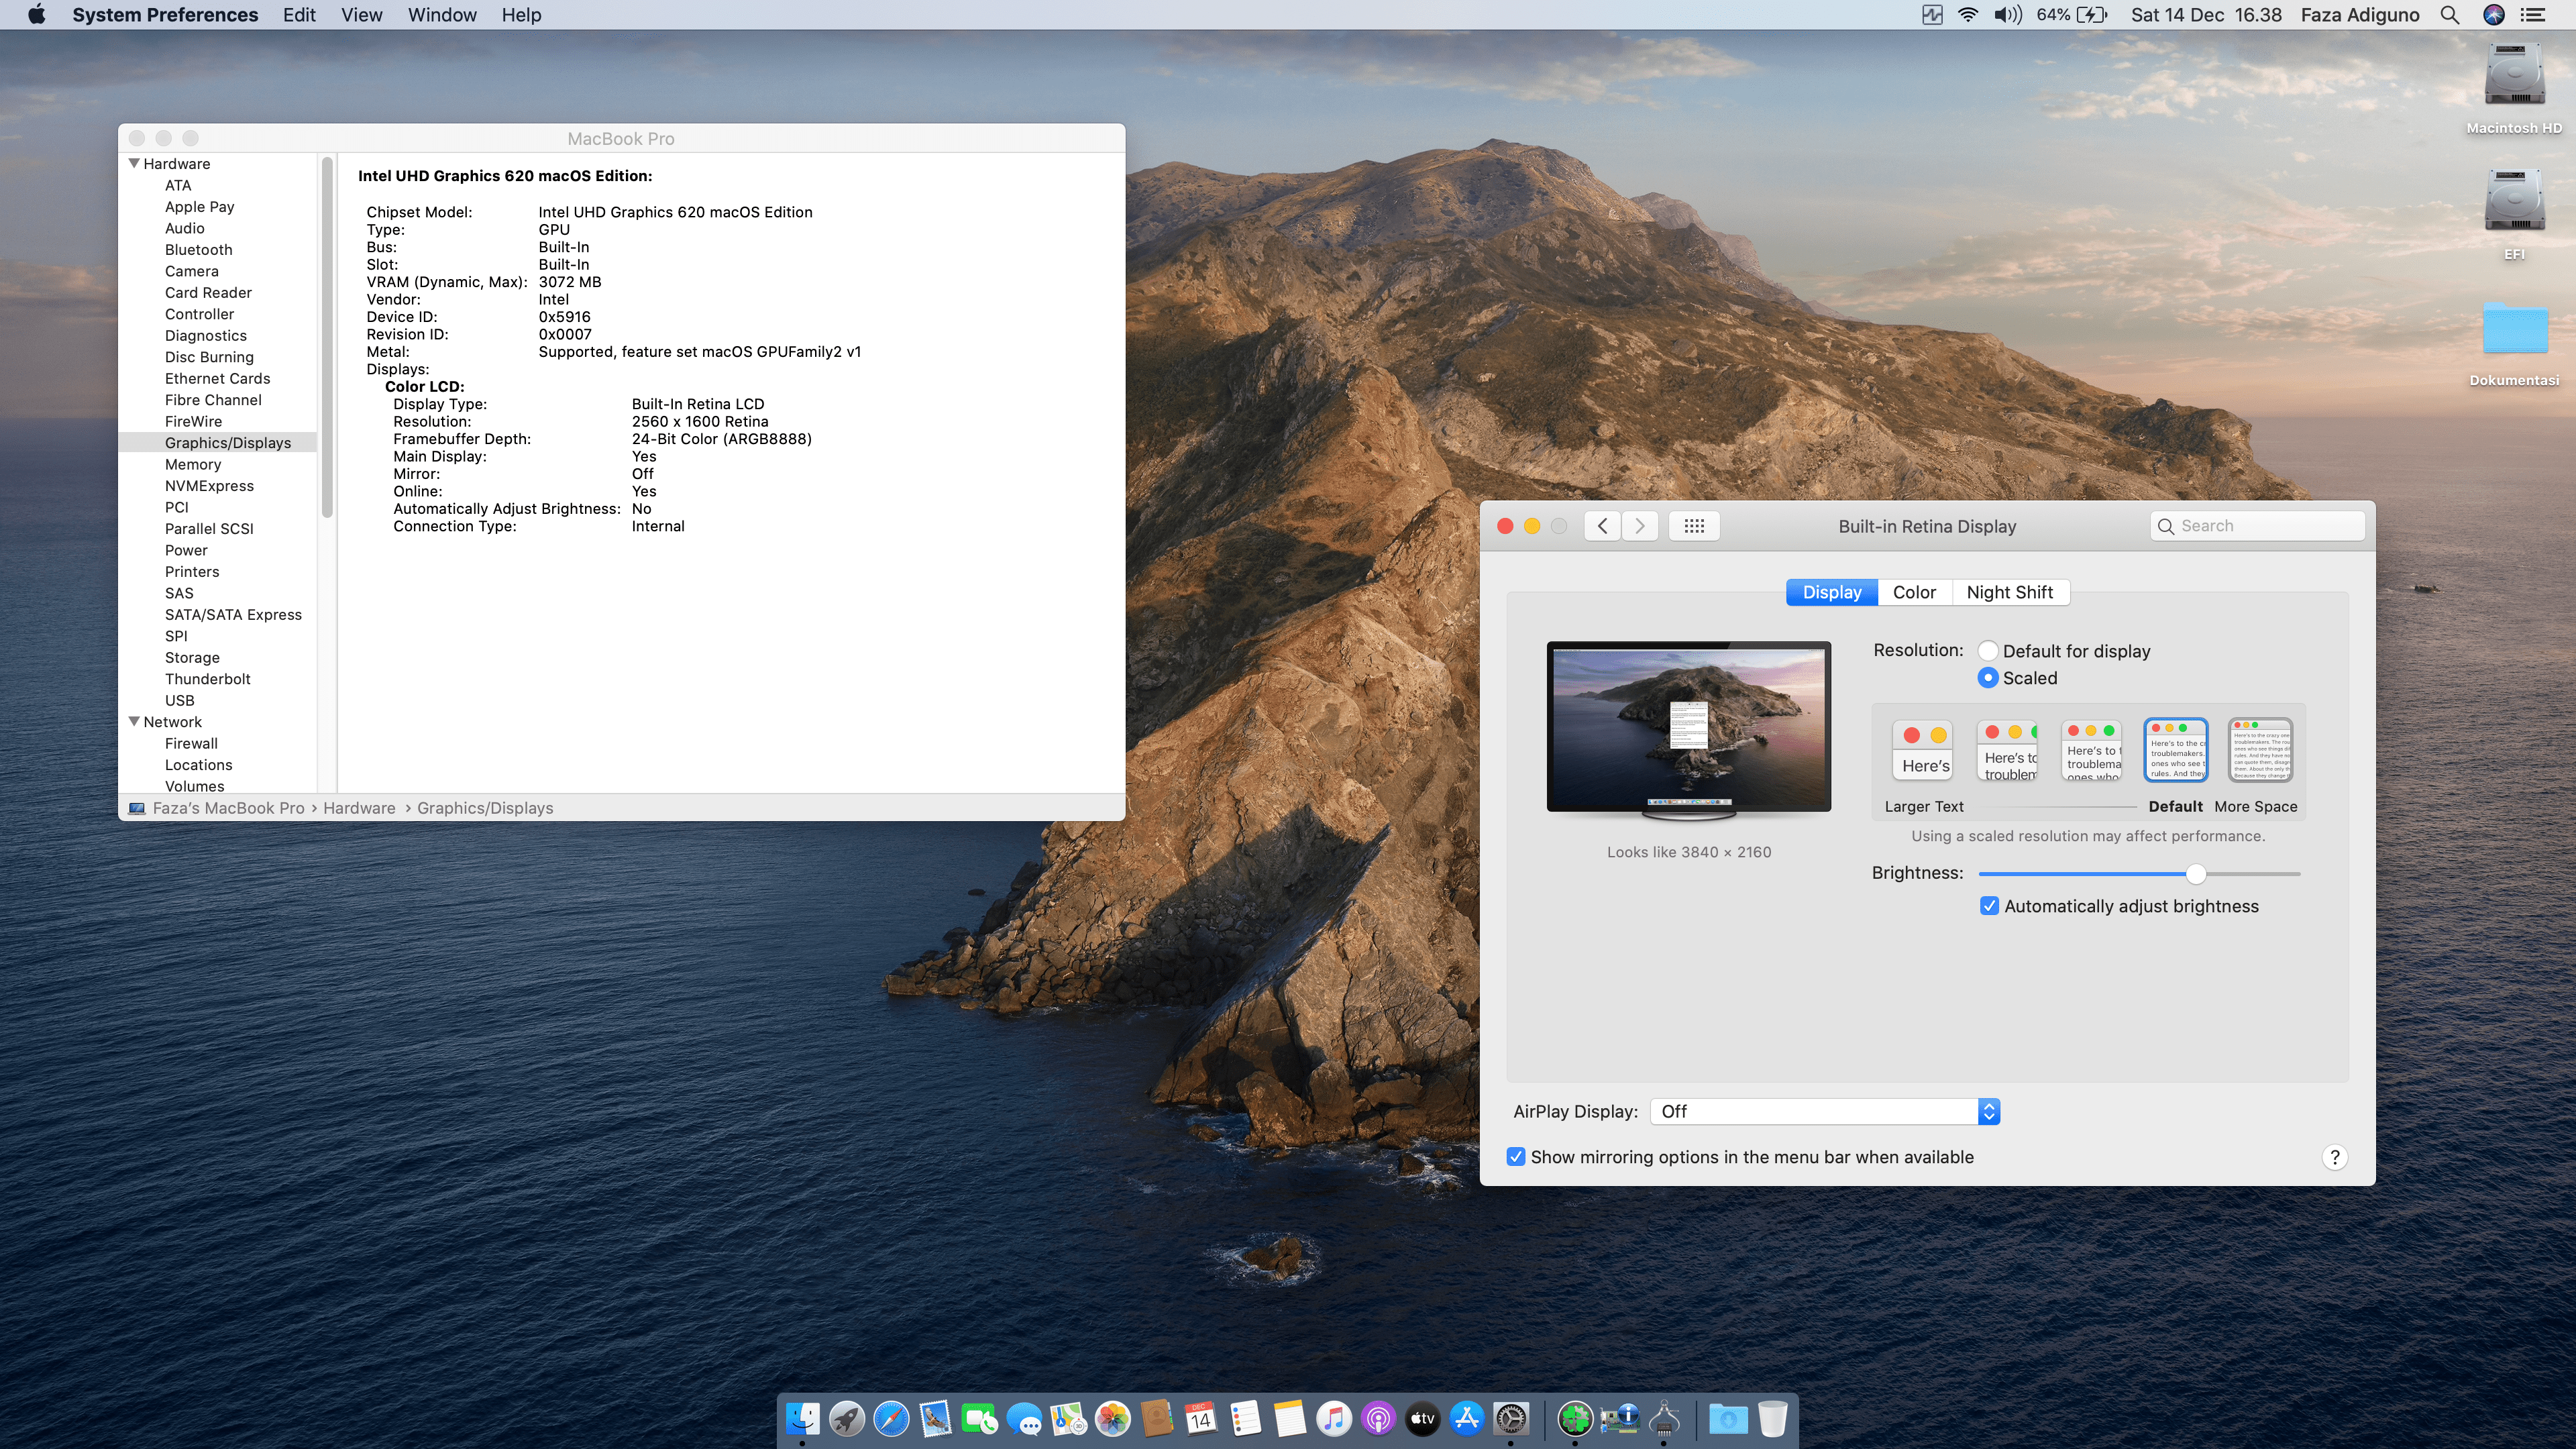Select the Default for display radio button
2576x1449 pixels.
tap(1988, 651)
